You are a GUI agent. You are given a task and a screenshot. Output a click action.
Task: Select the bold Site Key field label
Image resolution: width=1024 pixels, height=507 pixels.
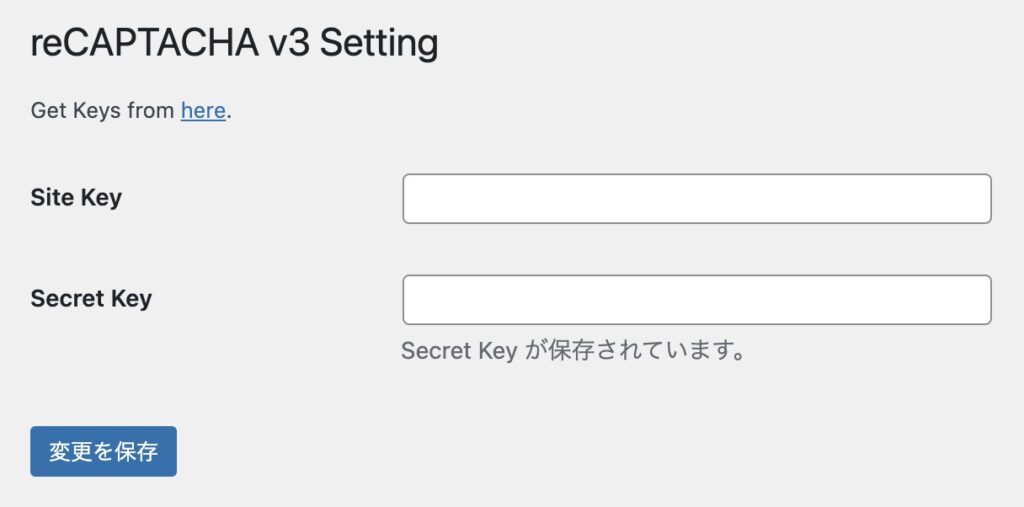pos(76,198)
